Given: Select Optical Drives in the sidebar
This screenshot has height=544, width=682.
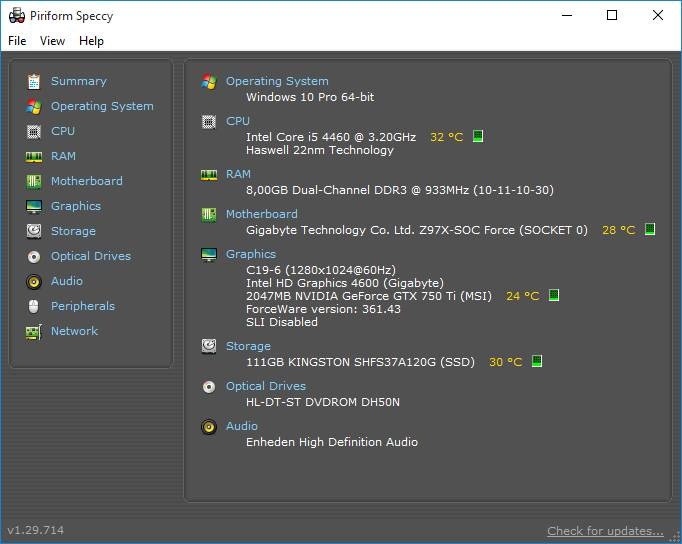Looking at the screenshot, I should [91, 257].
